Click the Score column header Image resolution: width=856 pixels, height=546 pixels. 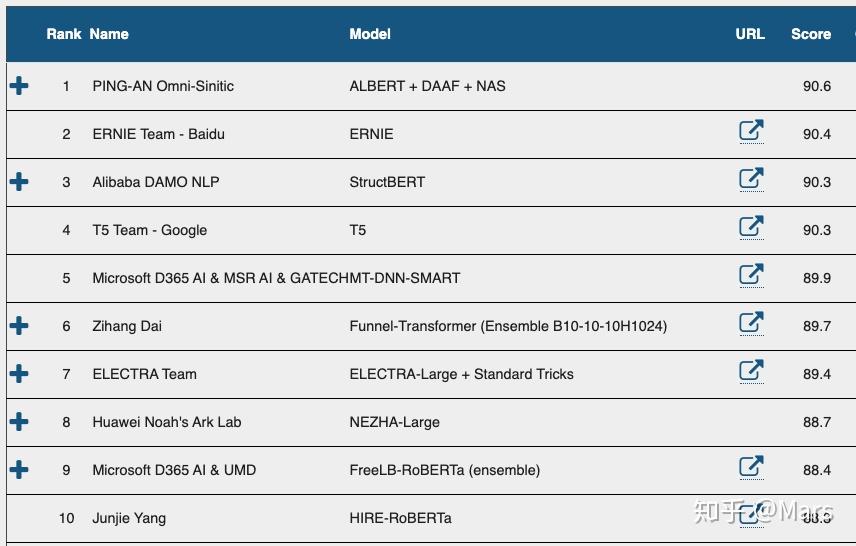tap(810, 34)
